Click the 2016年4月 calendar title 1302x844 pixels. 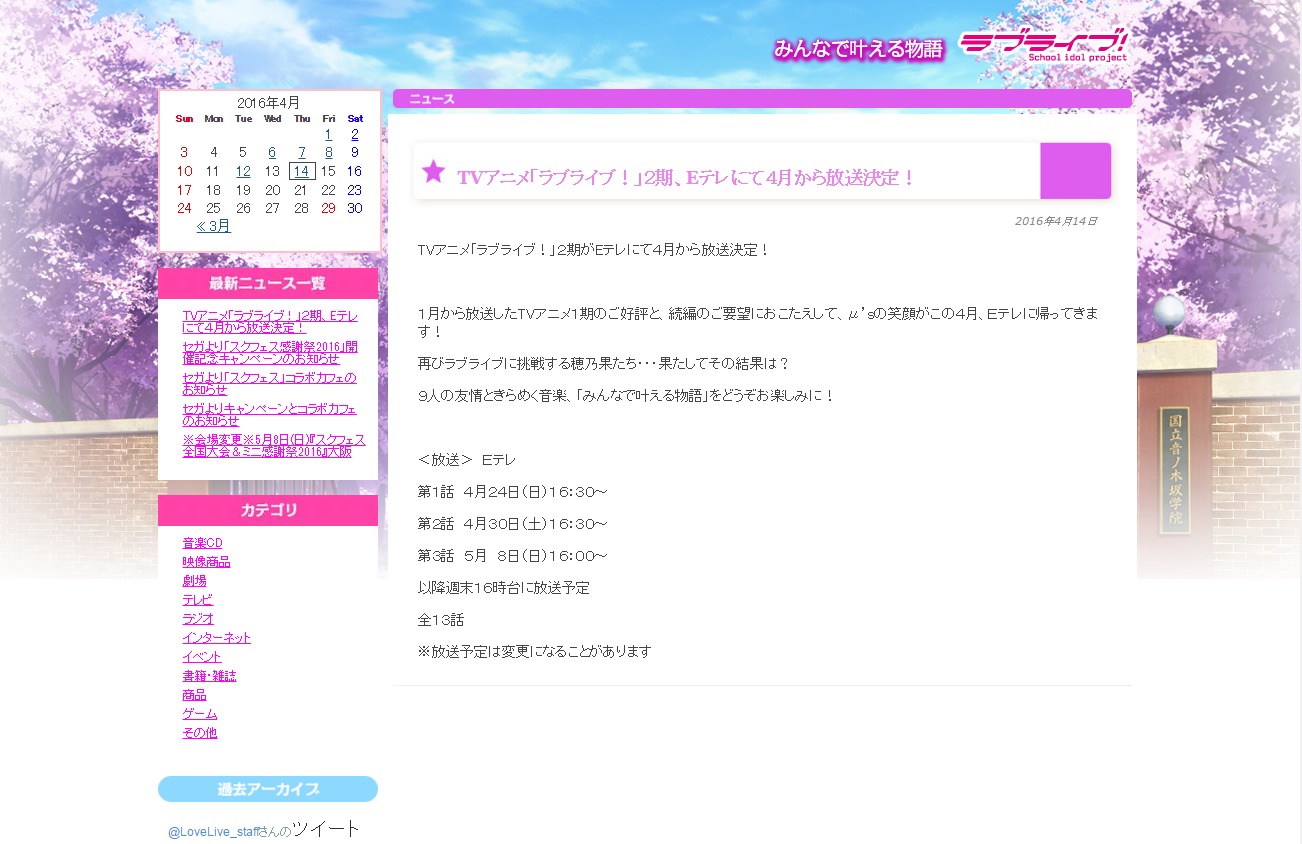point(268,102)
